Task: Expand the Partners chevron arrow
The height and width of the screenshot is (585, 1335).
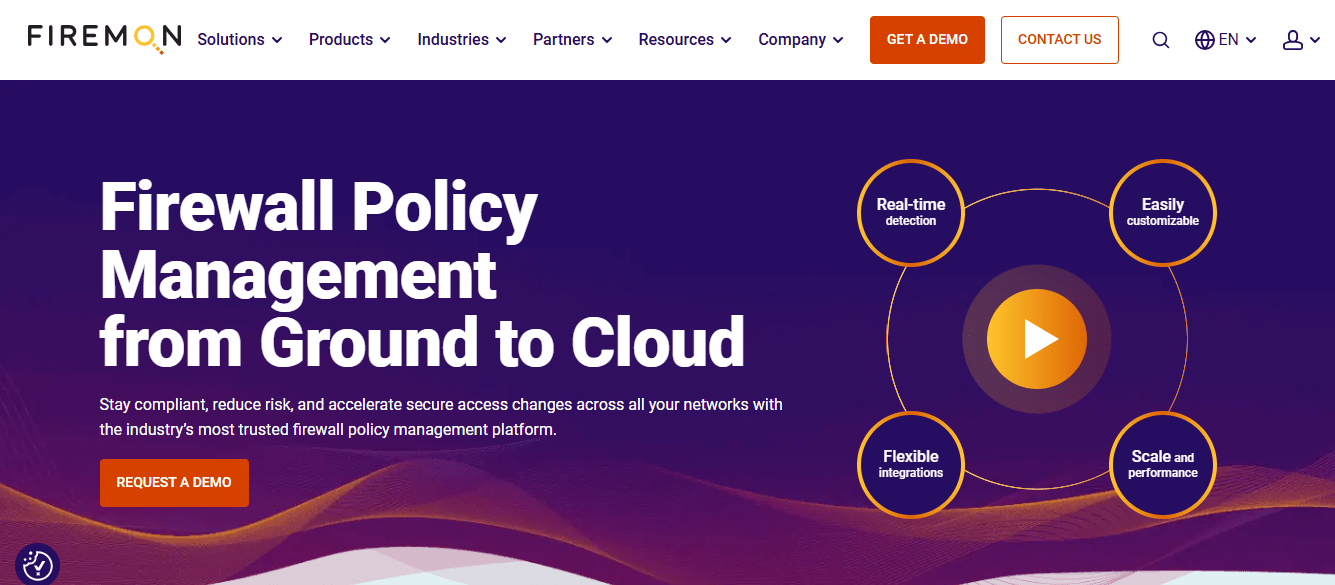Action: [607, 40]
